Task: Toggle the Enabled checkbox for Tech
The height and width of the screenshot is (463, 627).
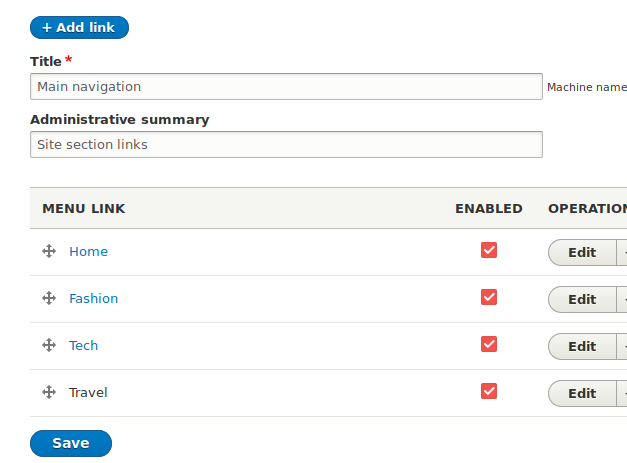Action: pos(489,344)
